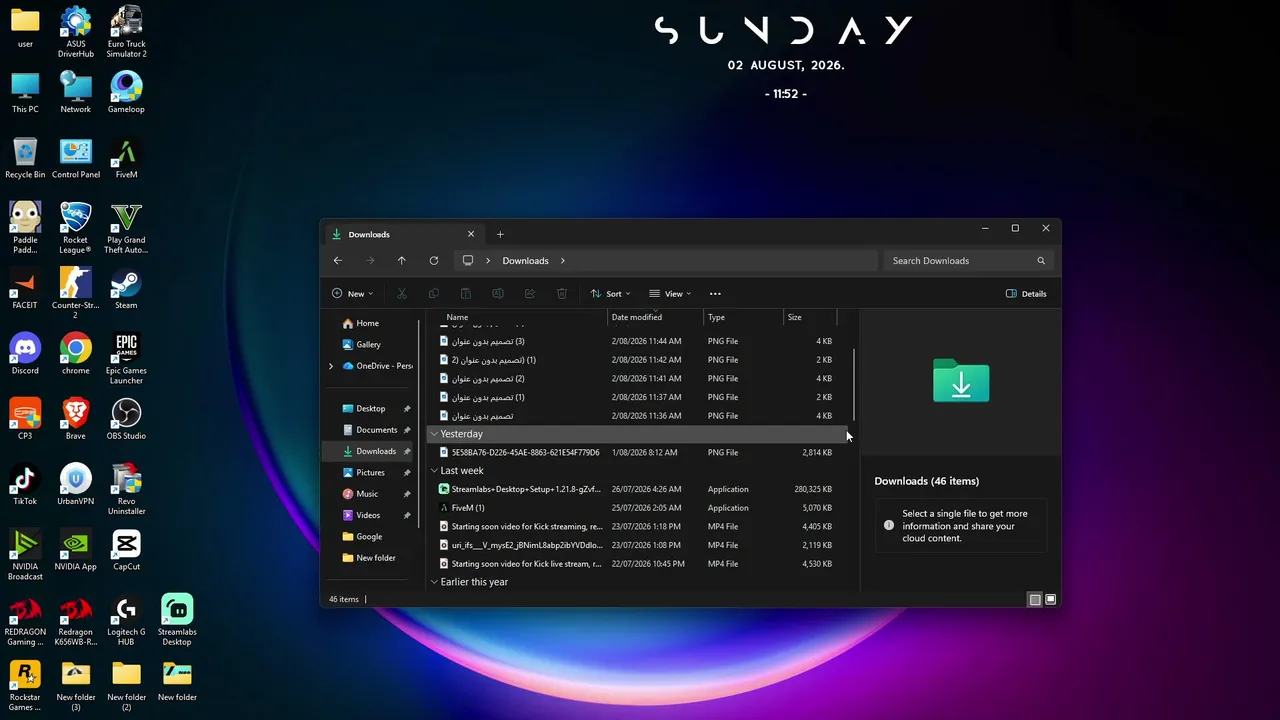Collapse the Earlier this year group
This screenshot has width=1280, height=720.
pos(434,582)
